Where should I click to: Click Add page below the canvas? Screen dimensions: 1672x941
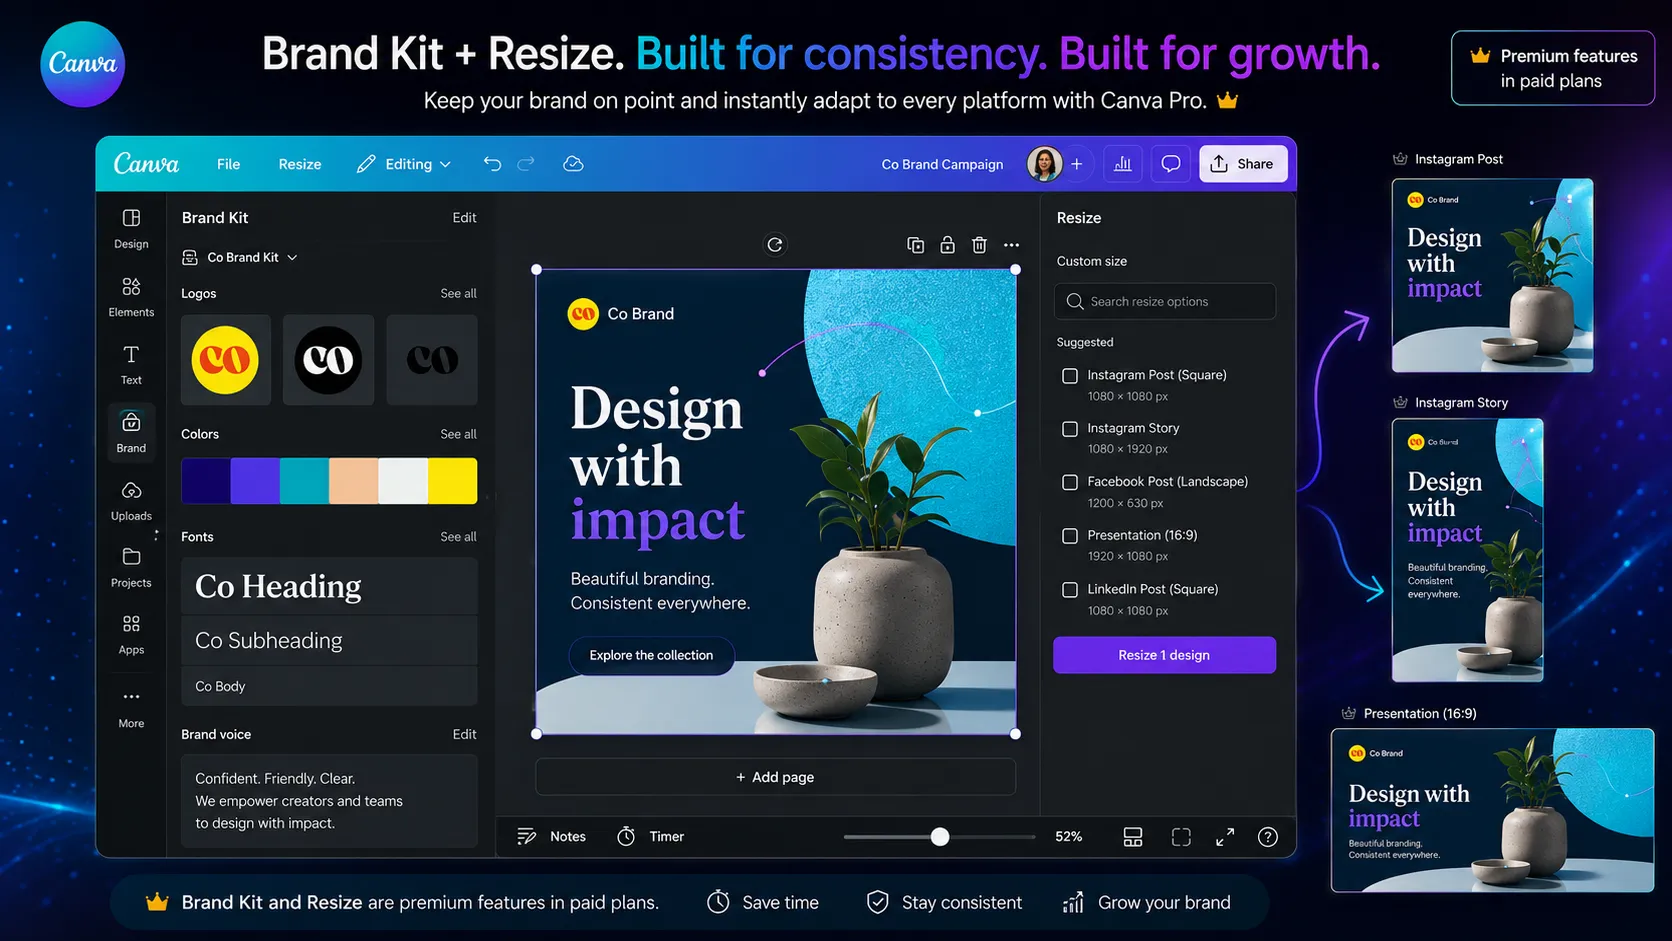coord(775,777)
